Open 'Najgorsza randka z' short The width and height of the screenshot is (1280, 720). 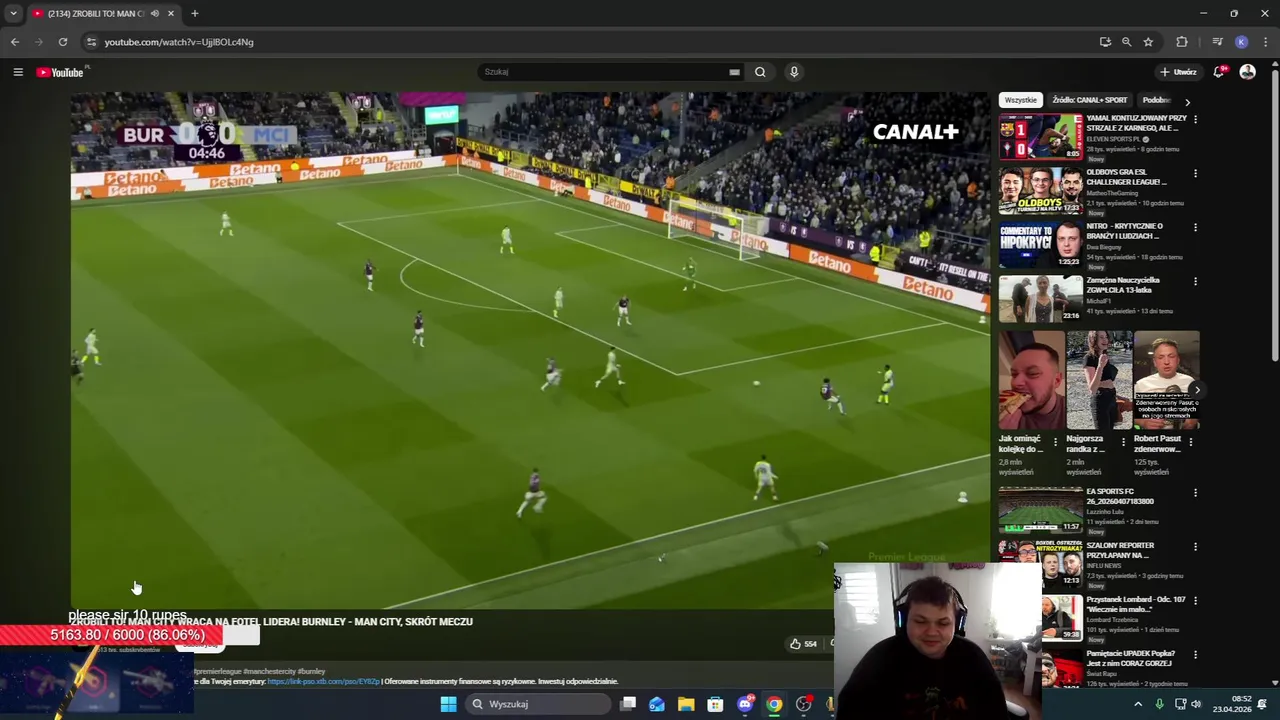point(1099,380)
